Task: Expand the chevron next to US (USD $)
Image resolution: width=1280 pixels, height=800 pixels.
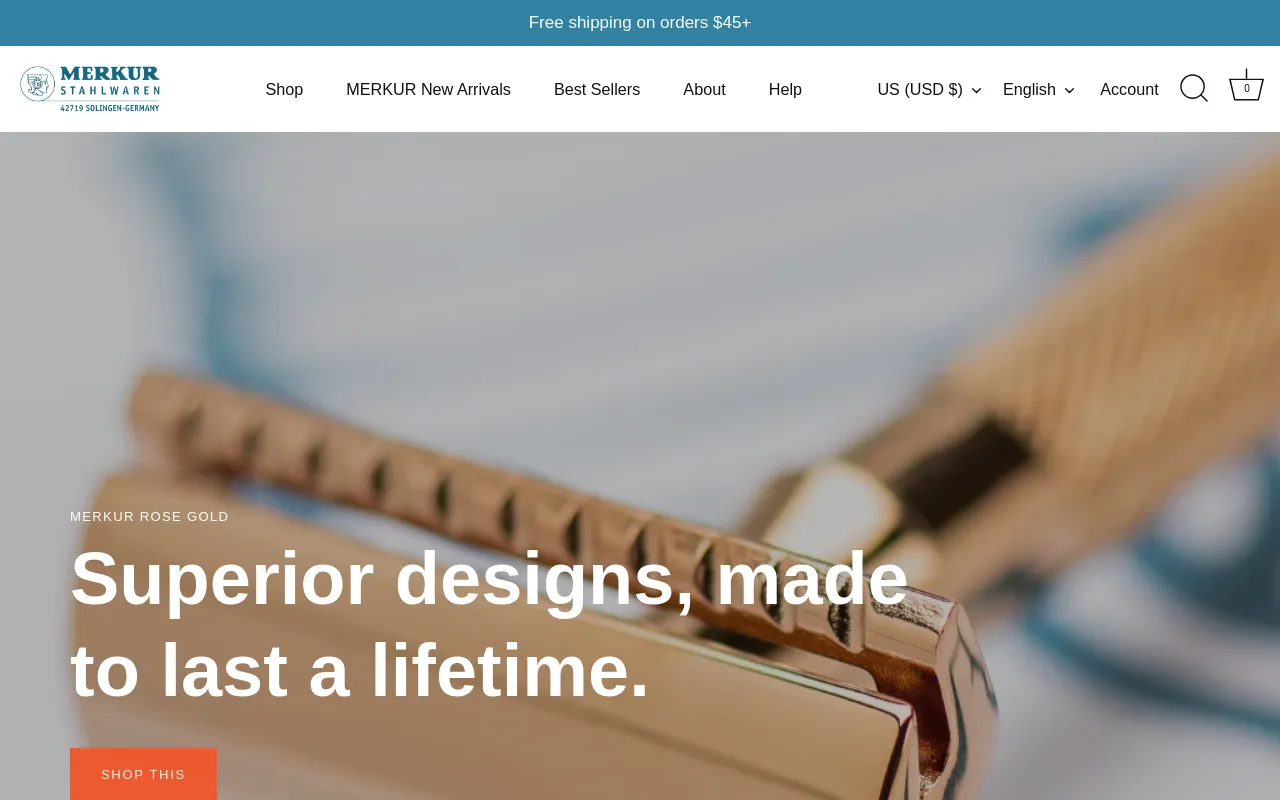Action: tap(976, 91)
